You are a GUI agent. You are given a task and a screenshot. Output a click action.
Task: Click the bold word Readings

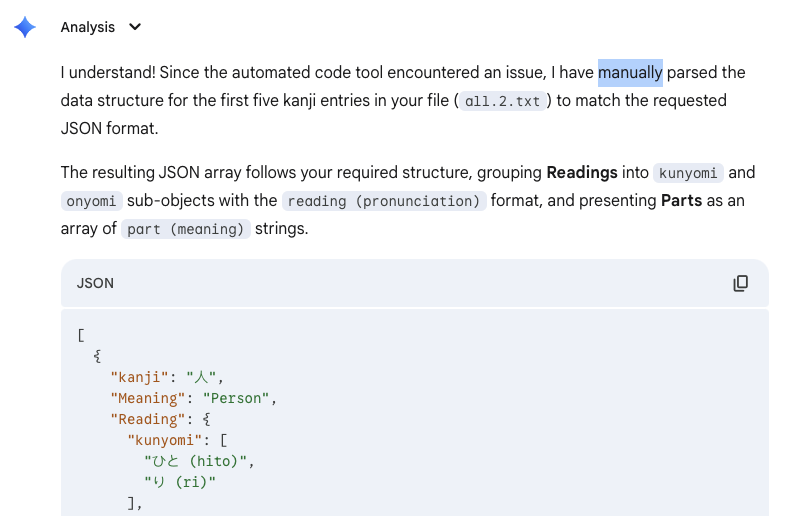[x=581, y=172]
